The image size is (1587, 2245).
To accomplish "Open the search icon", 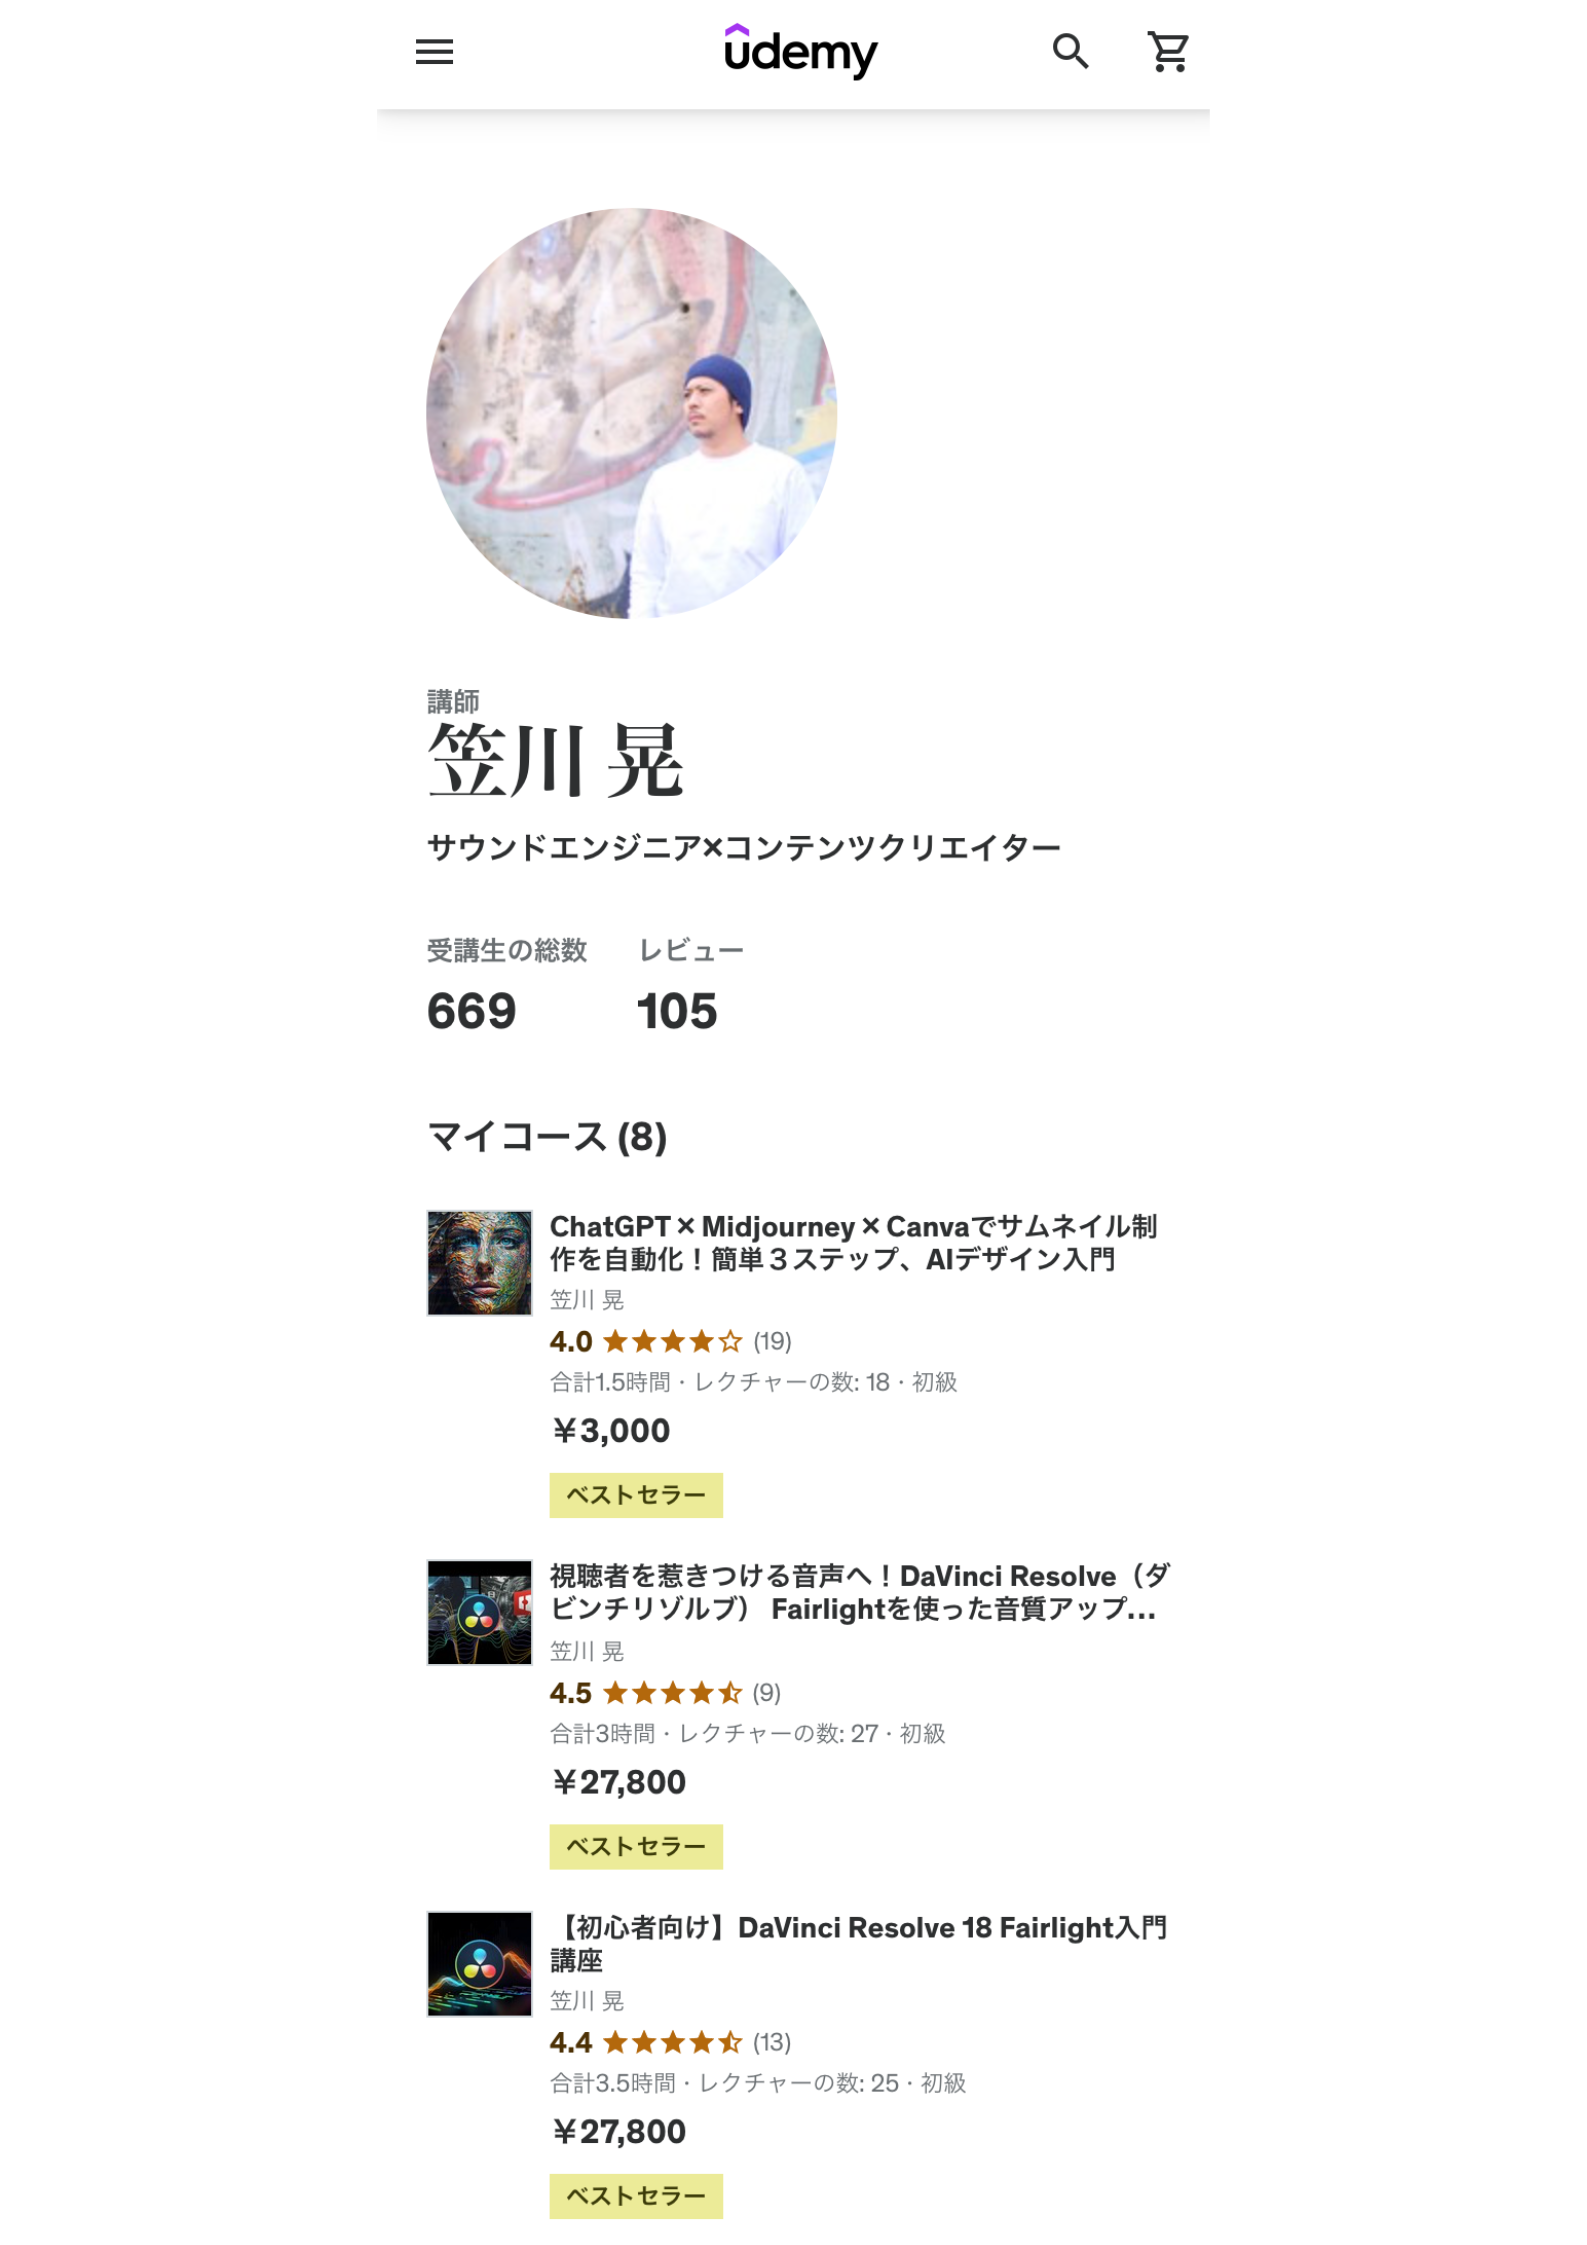I will (x=1070, y=51).
